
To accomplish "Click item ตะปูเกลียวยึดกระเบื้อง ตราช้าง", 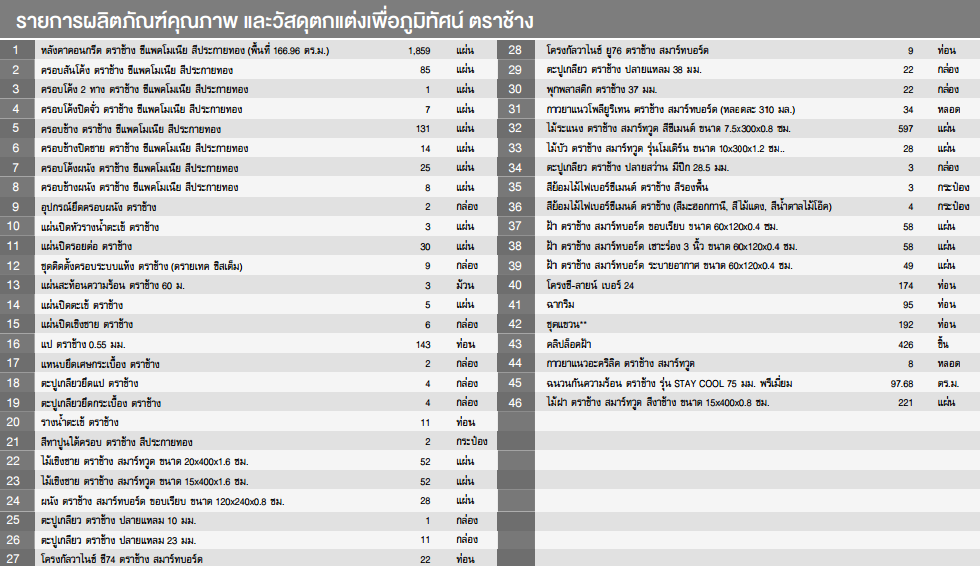I will coord(101,403).
